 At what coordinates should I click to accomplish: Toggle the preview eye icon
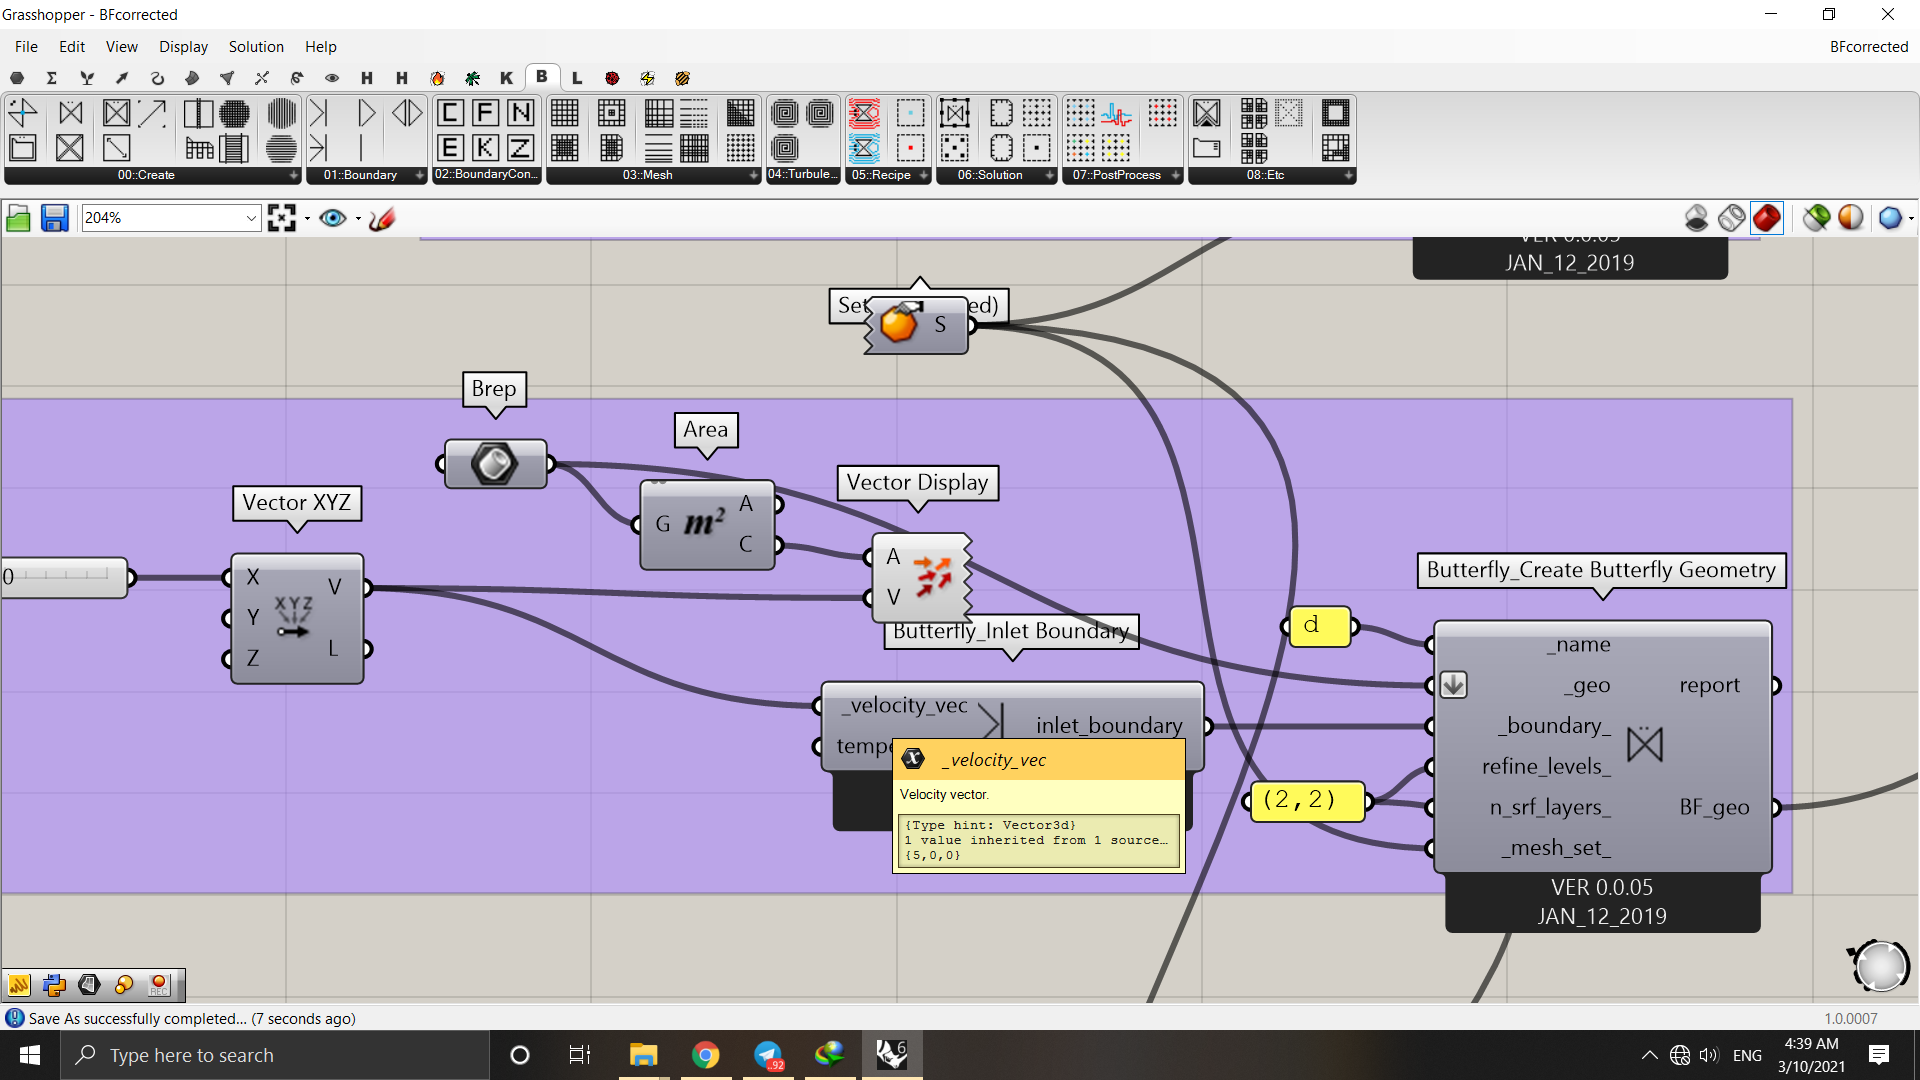click(x=333, y=218)
